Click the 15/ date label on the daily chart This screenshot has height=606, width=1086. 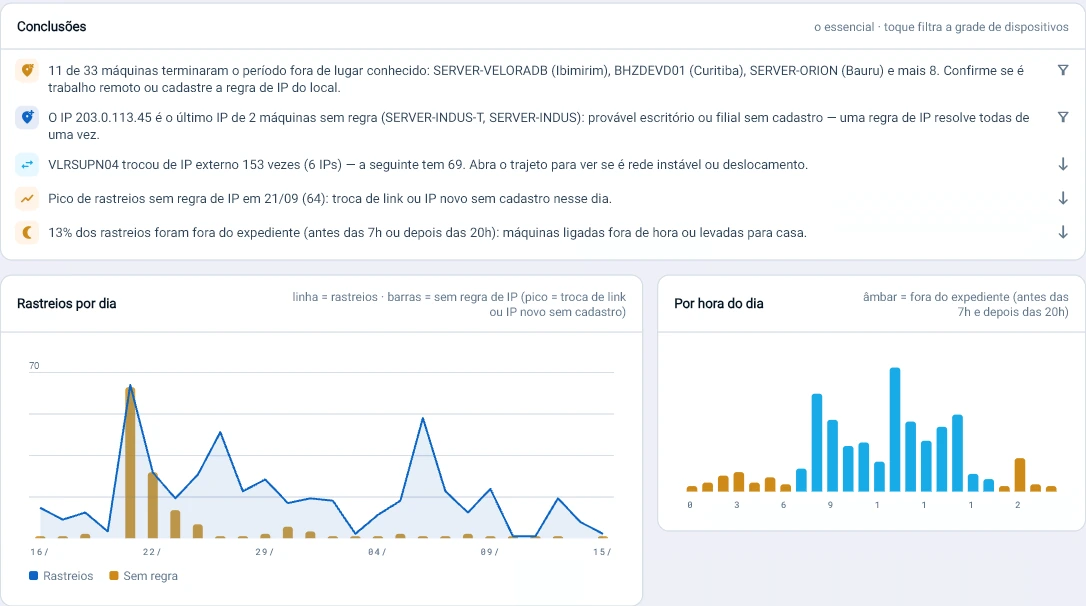[x=602, y=552]
